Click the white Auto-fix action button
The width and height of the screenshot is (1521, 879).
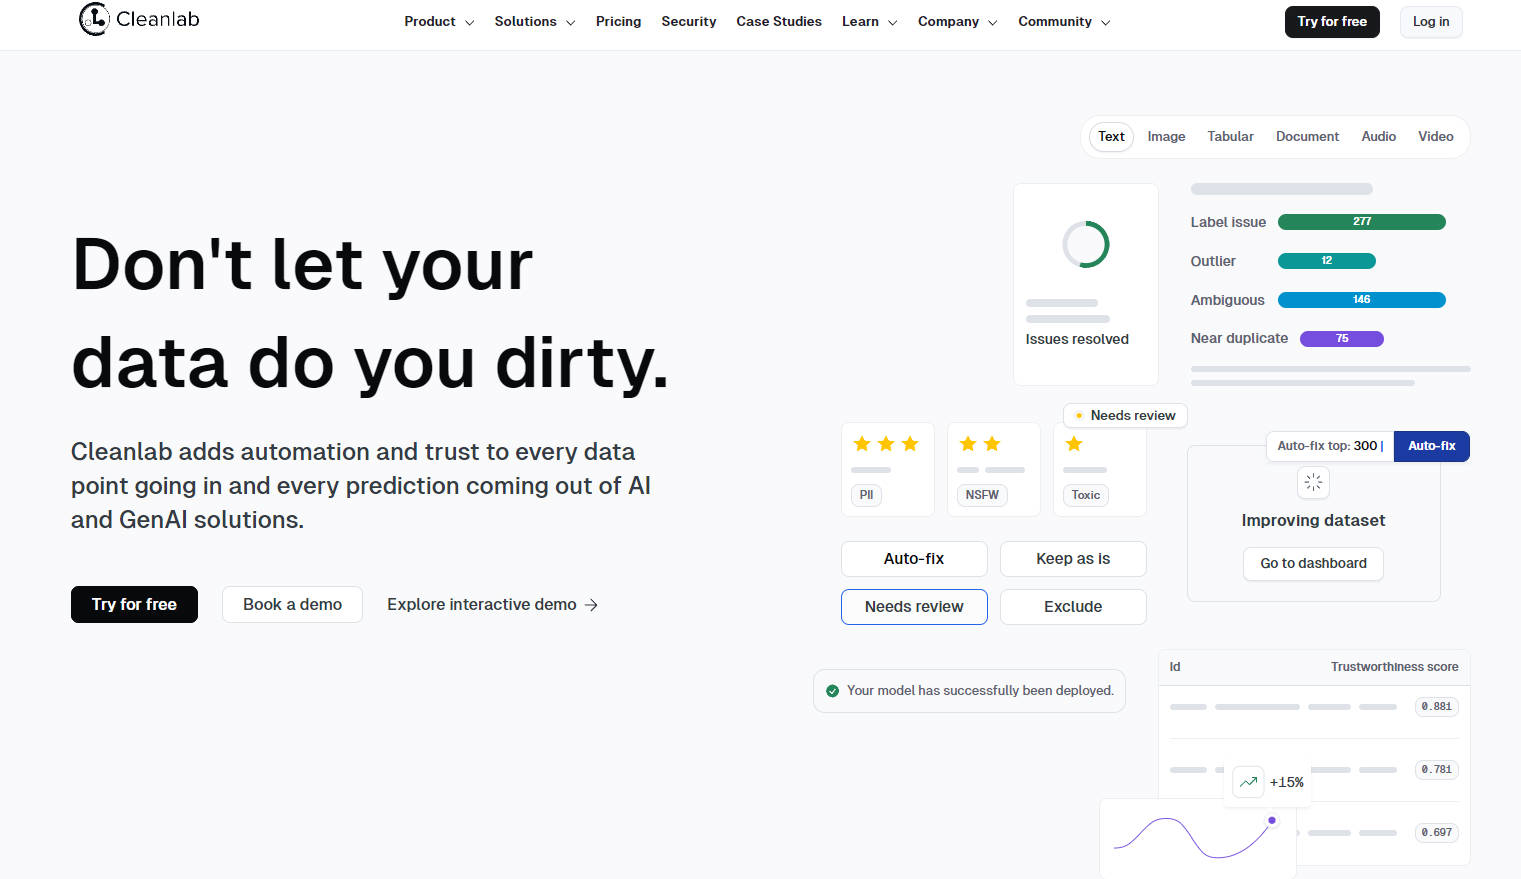(x=914, y=559)
